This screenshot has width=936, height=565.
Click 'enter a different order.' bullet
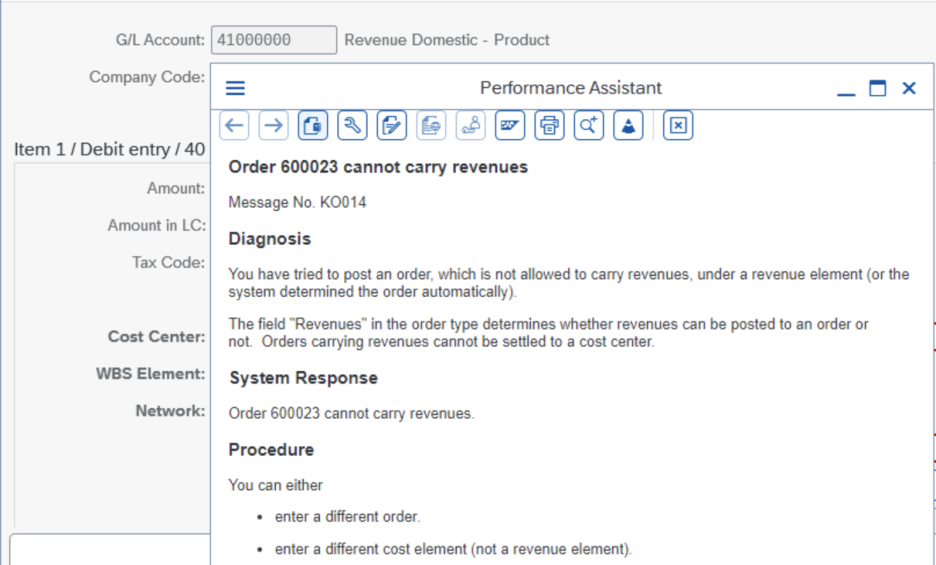[347, 517]
